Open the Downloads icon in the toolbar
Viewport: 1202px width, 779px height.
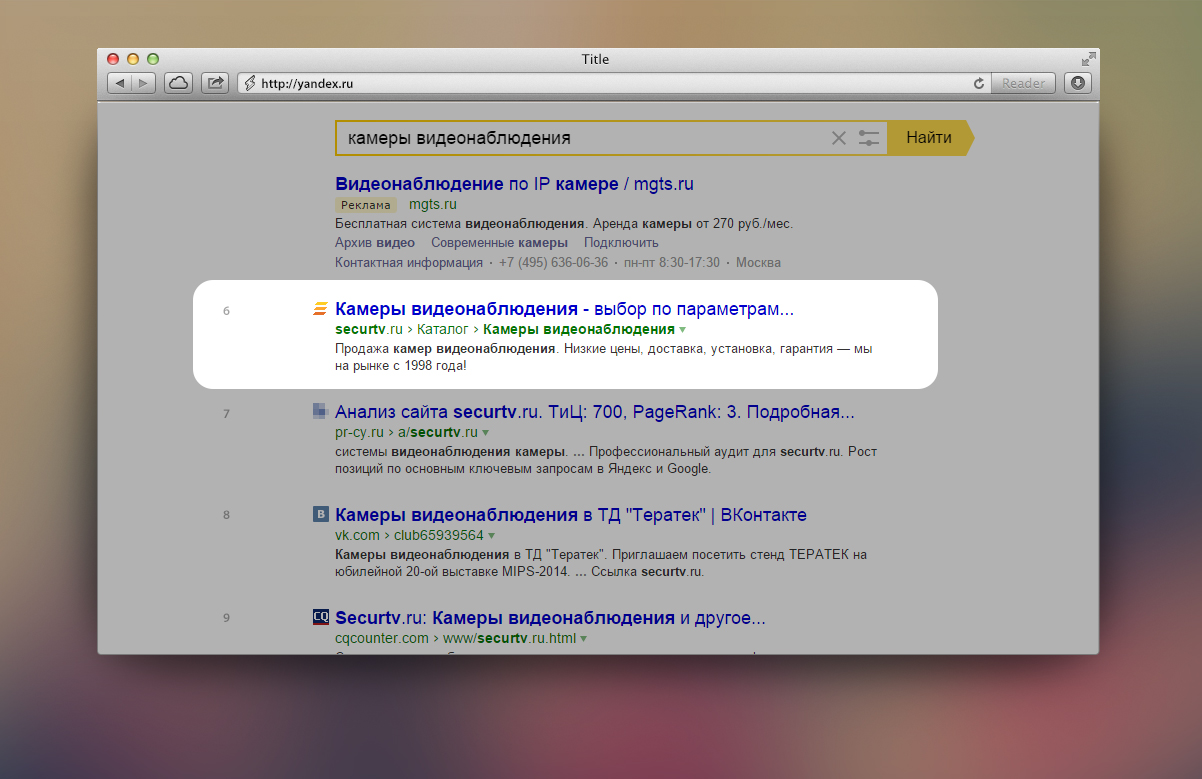1078,84
